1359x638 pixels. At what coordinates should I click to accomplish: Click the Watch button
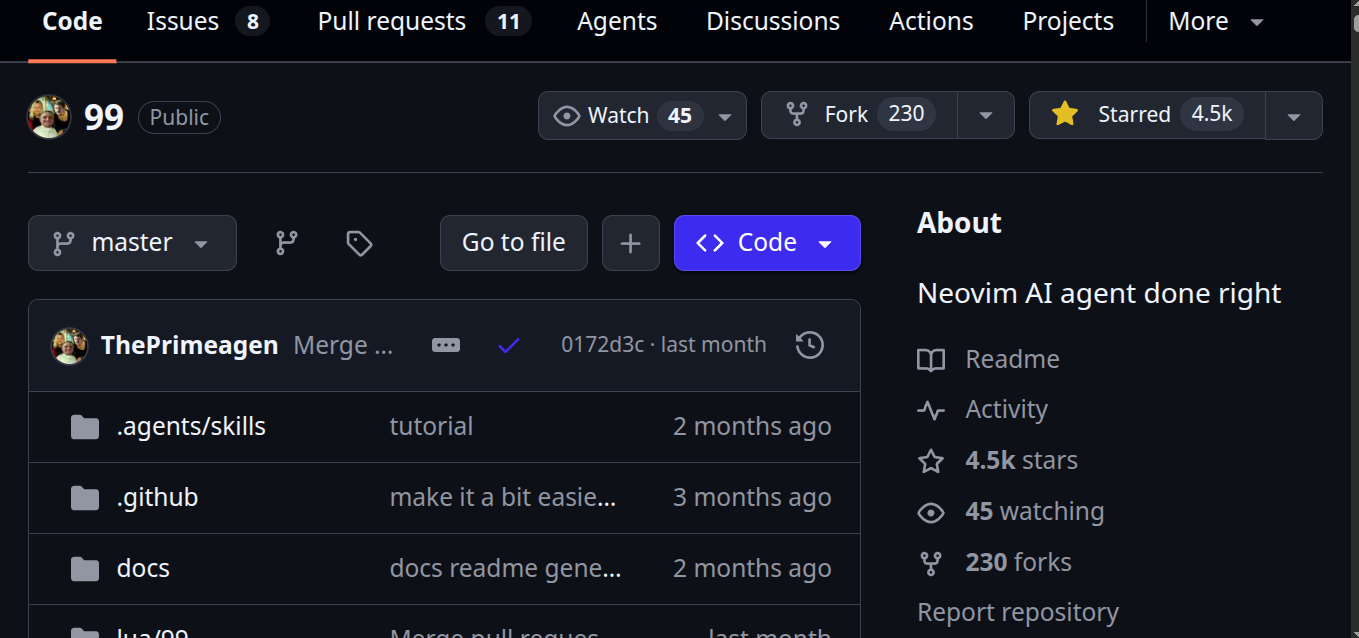[x=628, y=115]
